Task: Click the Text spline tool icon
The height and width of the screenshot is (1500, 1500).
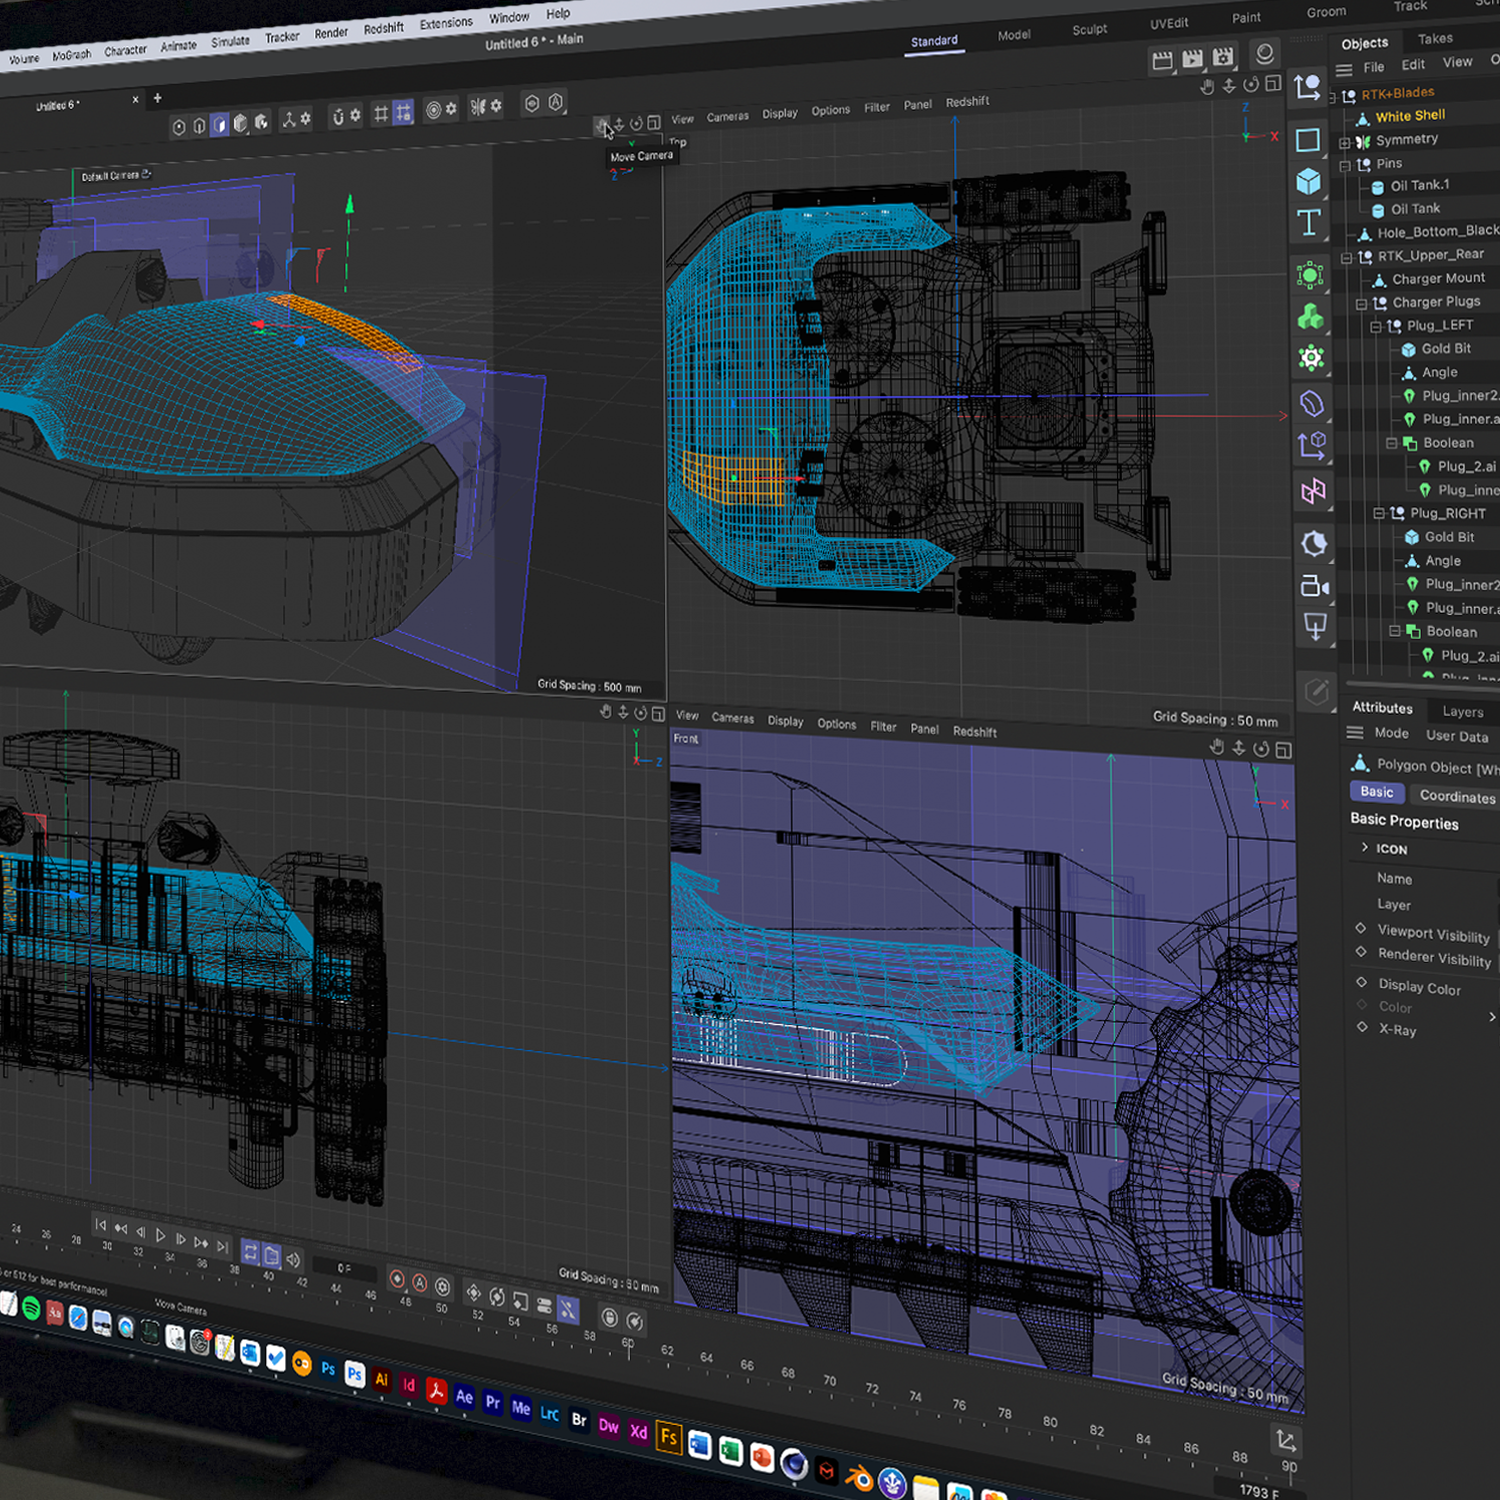Action: [1309, 223]
